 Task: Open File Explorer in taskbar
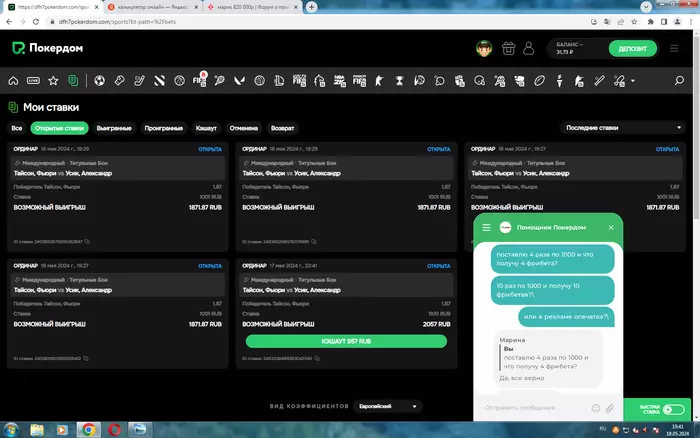click(x=37, y=430)
